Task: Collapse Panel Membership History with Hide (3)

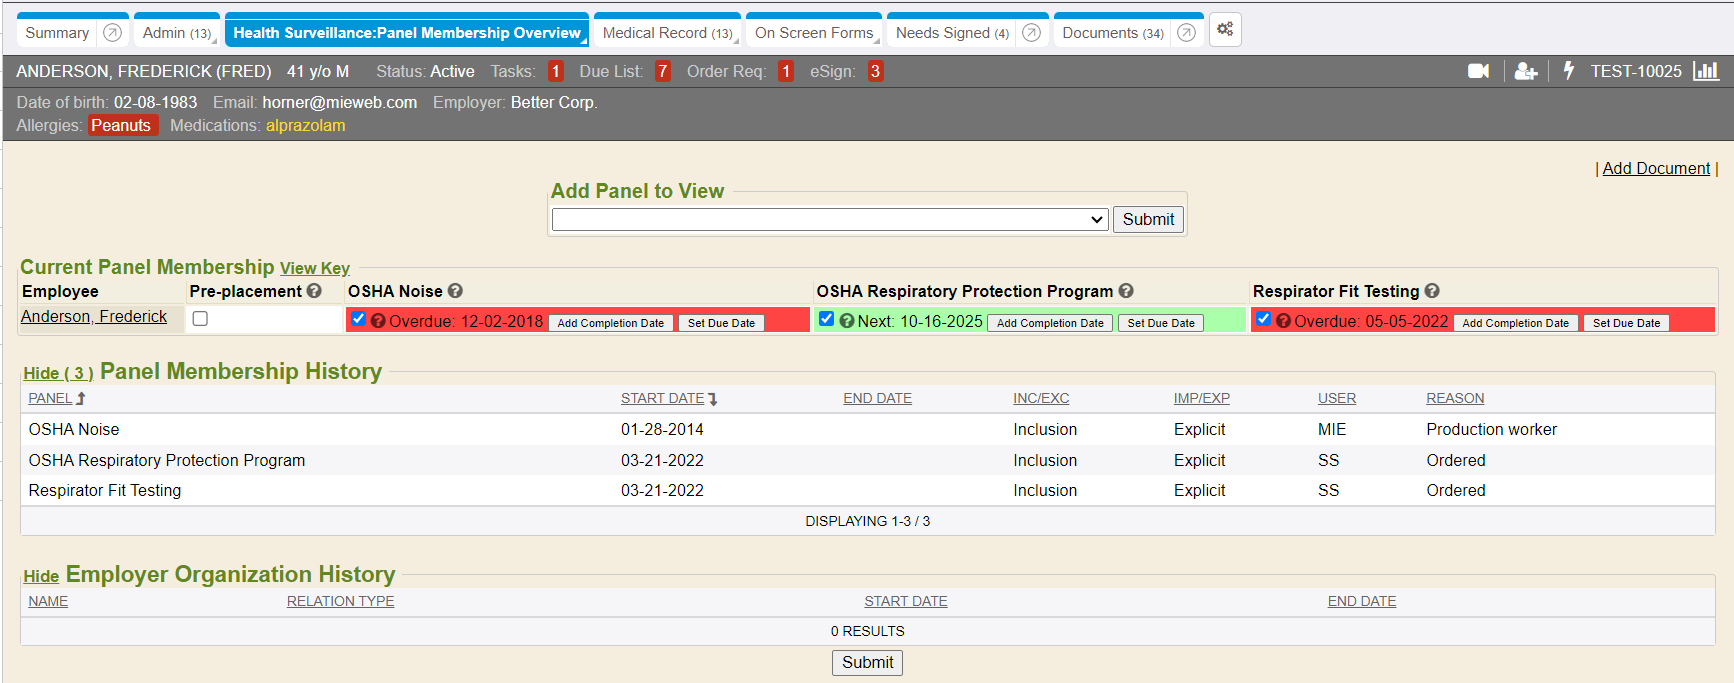Action: click(58, 373)
